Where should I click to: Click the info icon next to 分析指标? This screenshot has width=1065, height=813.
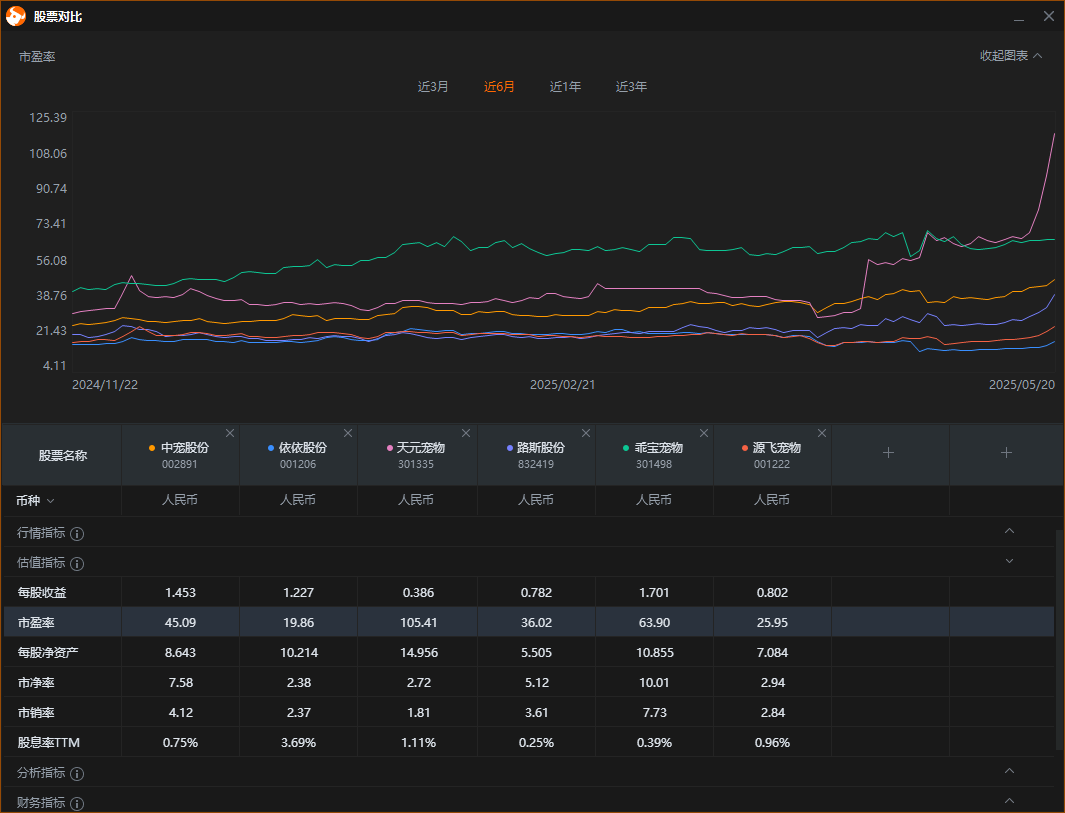(x=77, y=774)
